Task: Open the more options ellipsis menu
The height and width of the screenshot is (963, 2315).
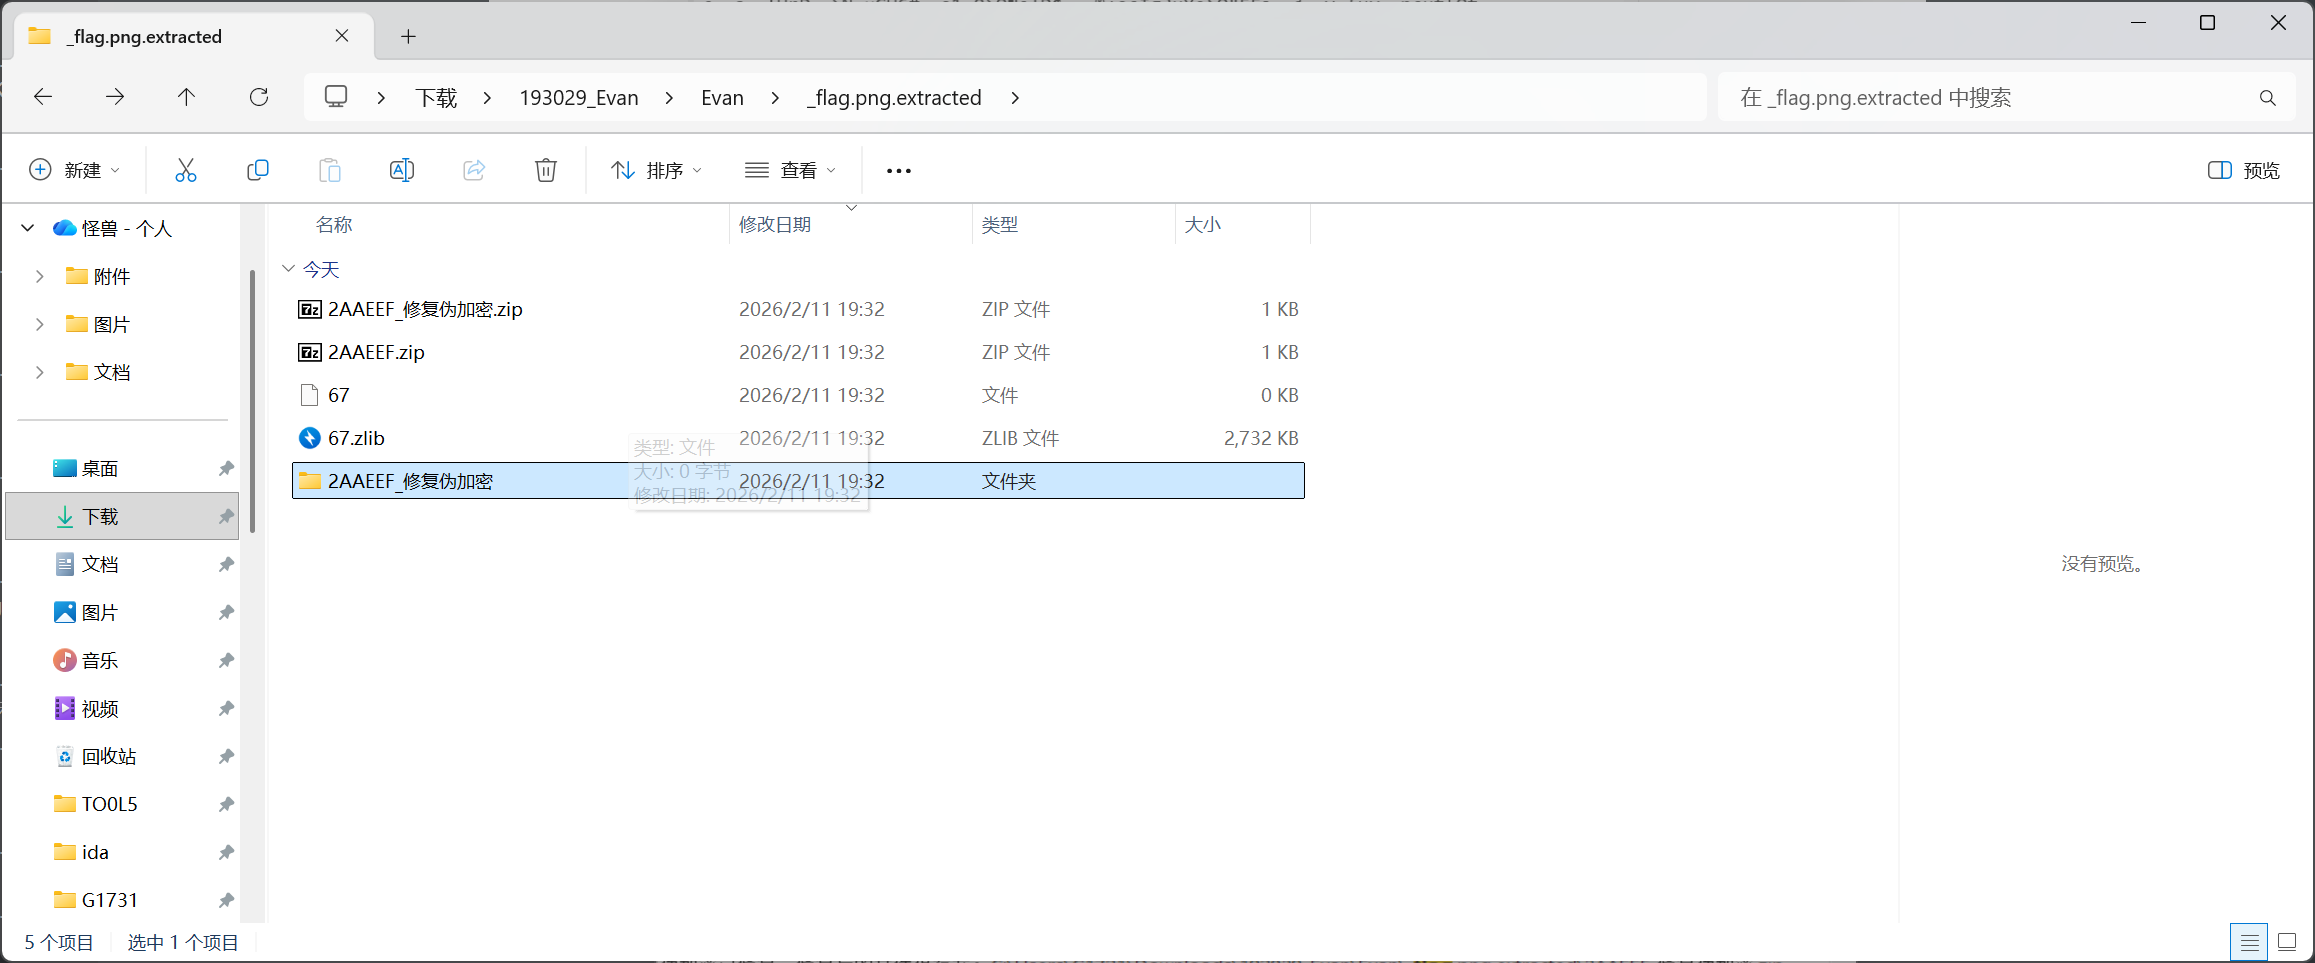Action: 898,171
